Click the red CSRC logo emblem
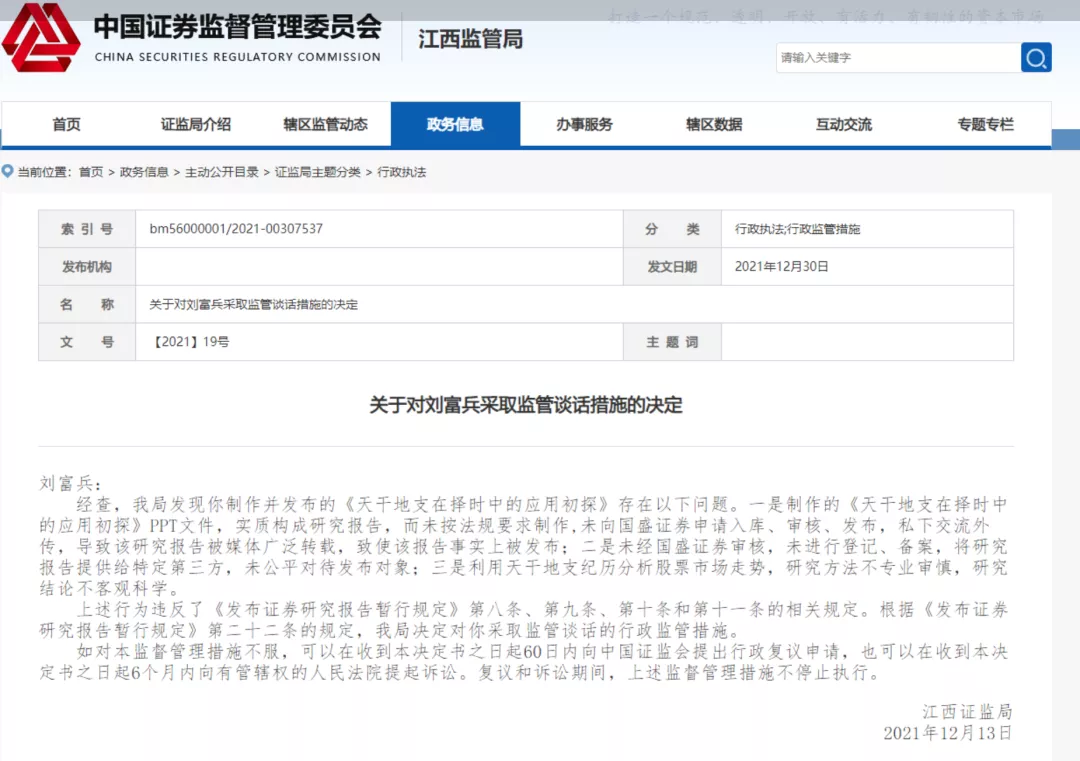Viewport: 1080px width, 761px height. click(x=42, y=37)
